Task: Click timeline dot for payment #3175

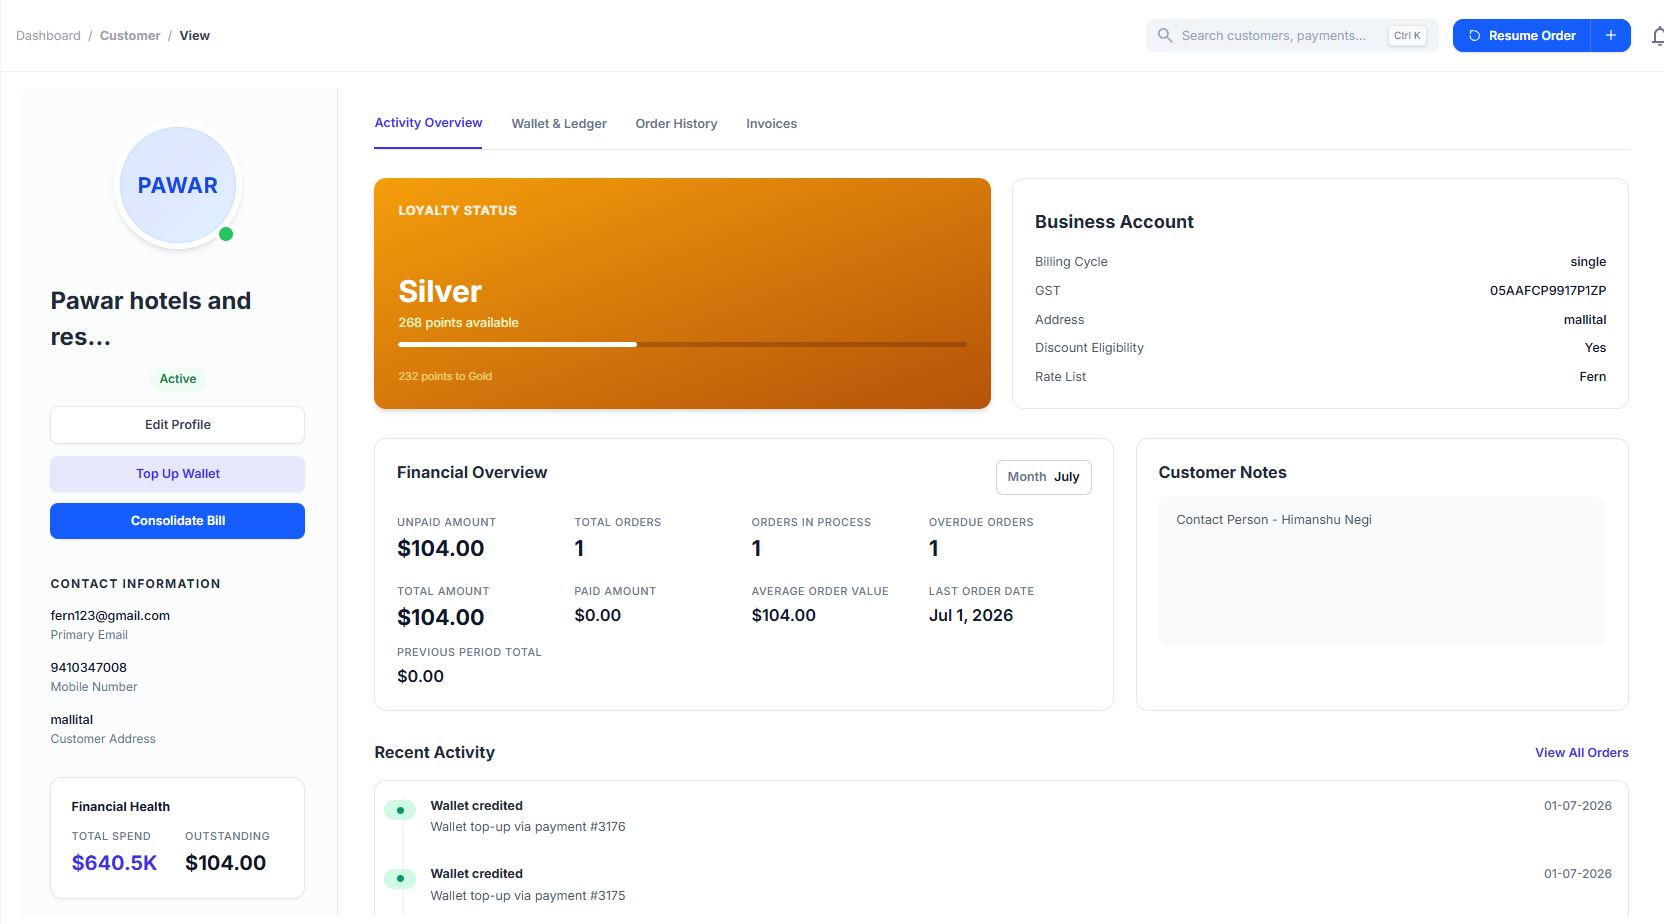Action: pos(400,879)
